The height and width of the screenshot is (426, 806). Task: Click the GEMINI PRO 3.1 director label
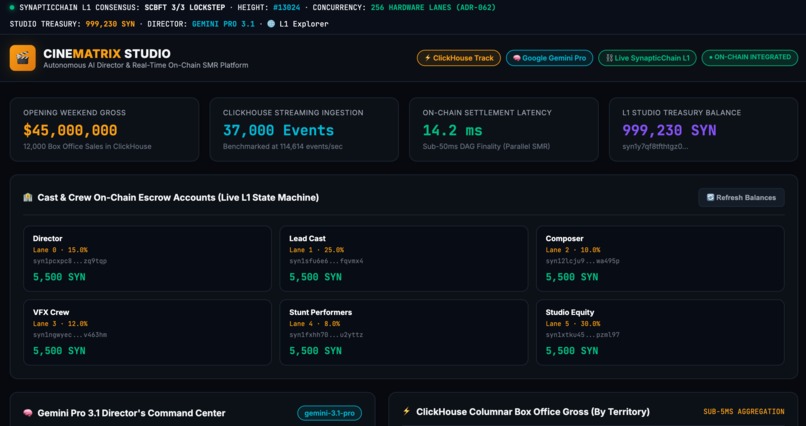[x=223, y=24]
